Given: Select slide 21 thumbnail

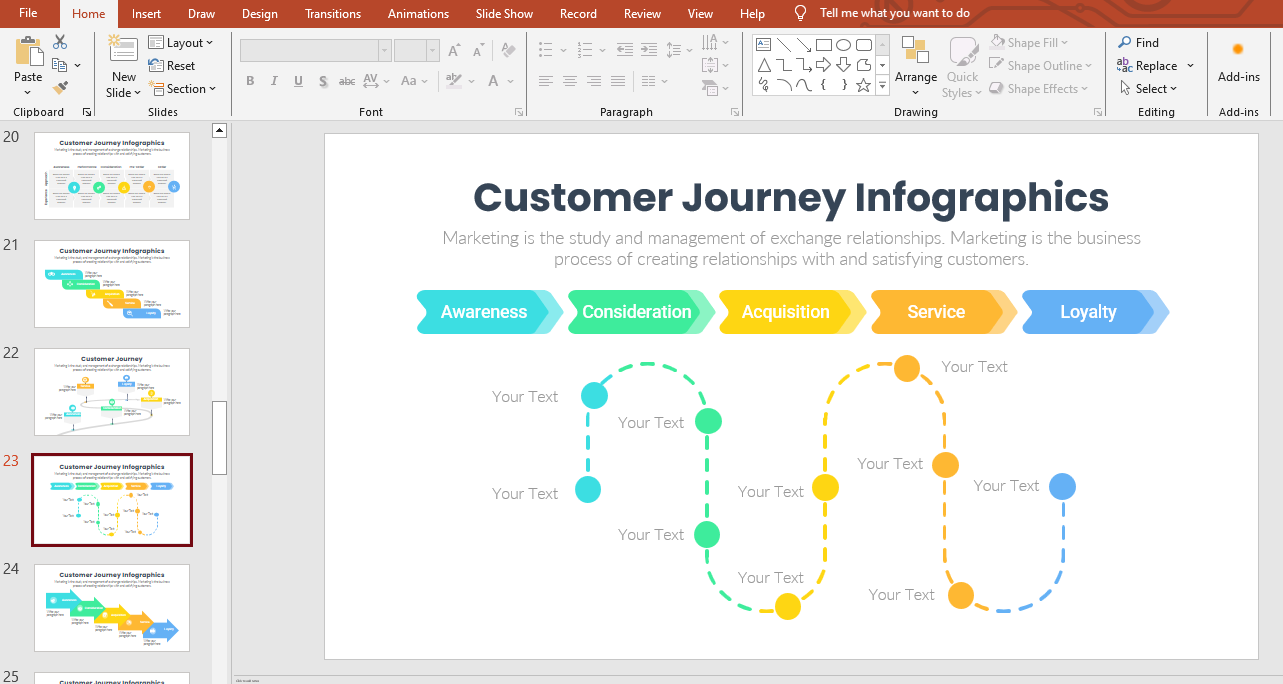Looking at the screenshot, I should [x=112, y=284].
